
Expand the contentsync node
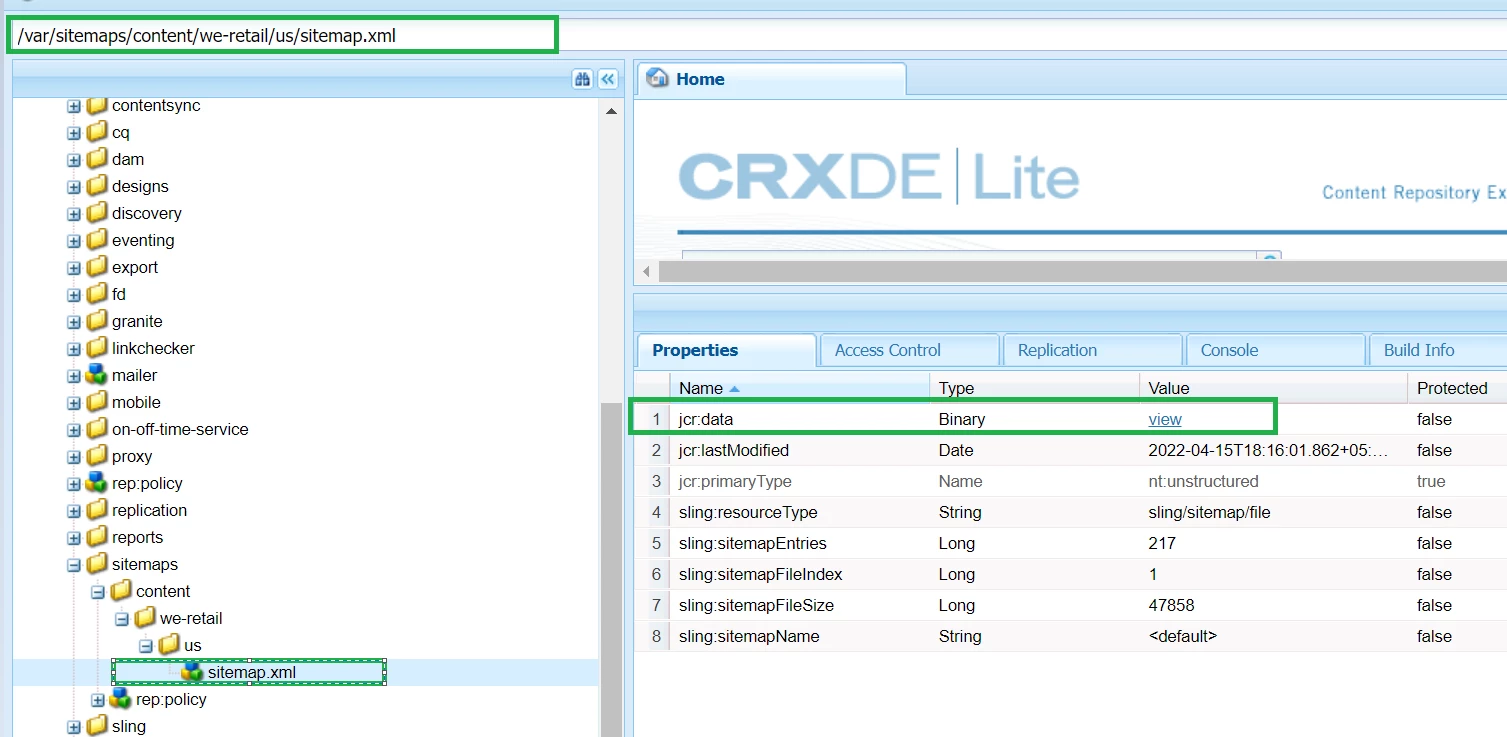coord(74,106)
